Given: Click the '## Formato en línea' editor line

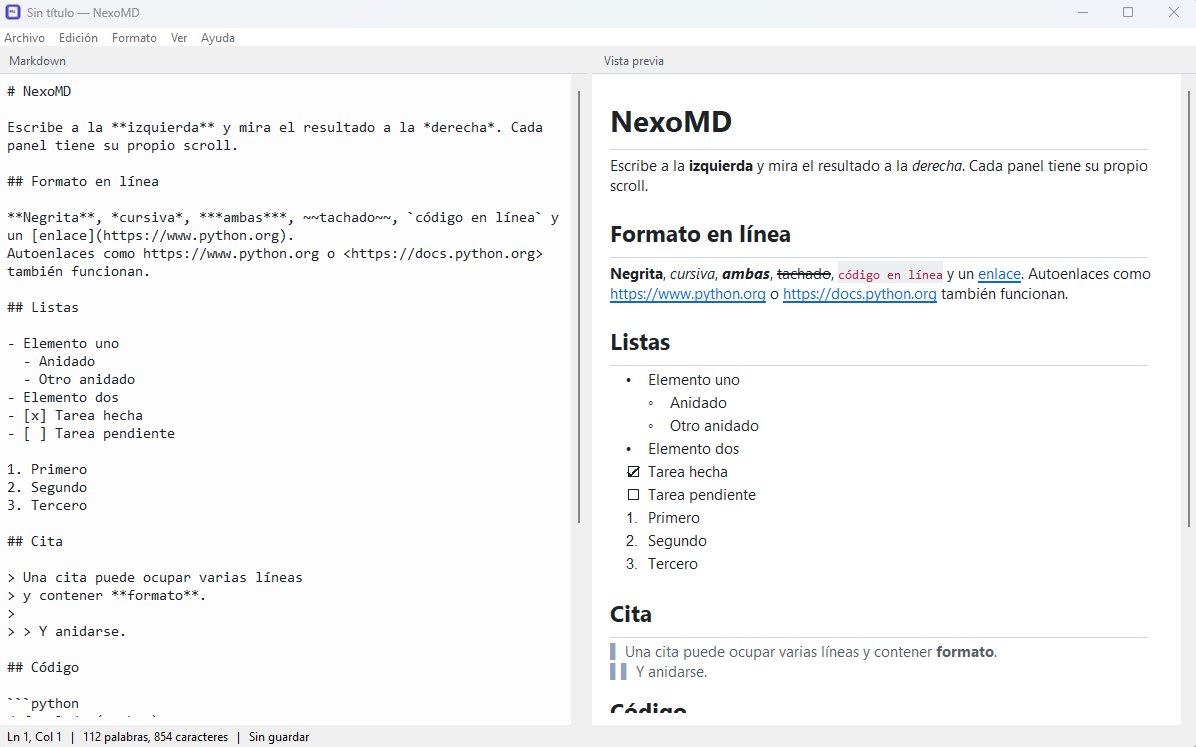Looking at the screenshot, I should tap(83, 182).
